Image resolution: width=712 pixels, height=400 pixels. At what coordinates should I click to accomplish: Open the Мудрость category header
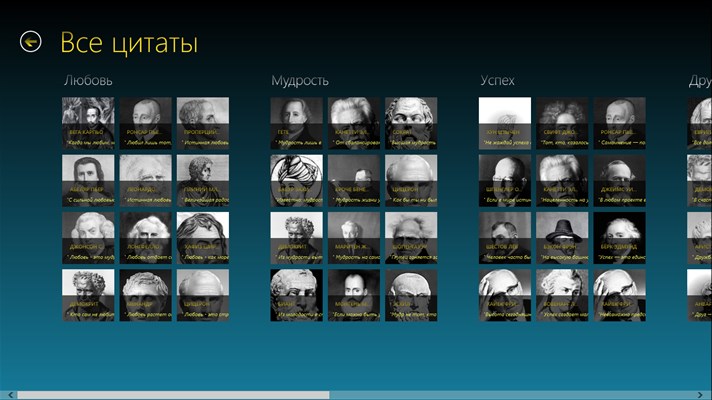[300, 80]
